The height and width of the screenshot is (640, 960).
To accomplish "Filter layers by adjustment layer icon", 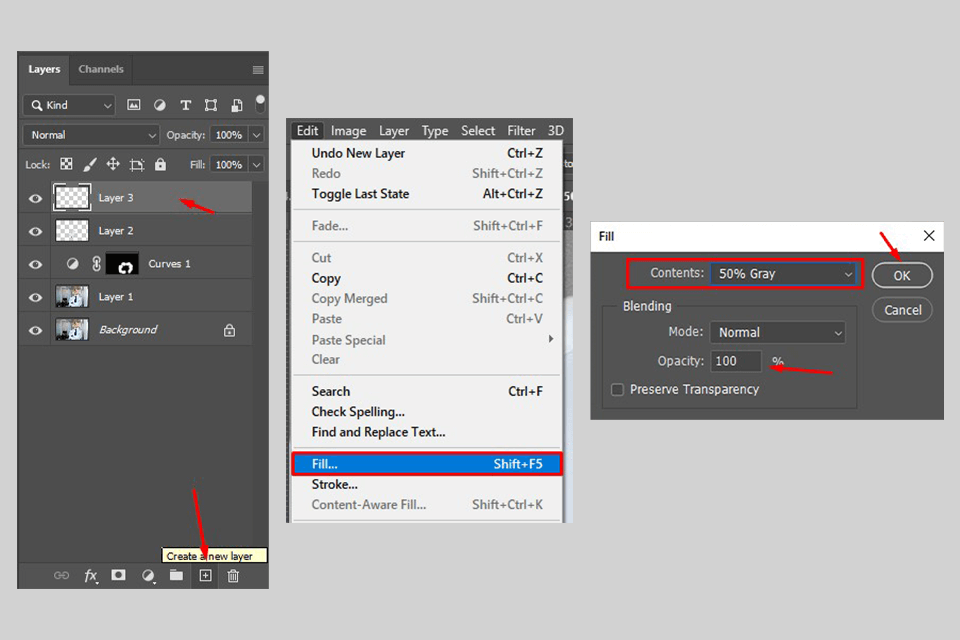I will pyautogui.click(x=160, y=105).
